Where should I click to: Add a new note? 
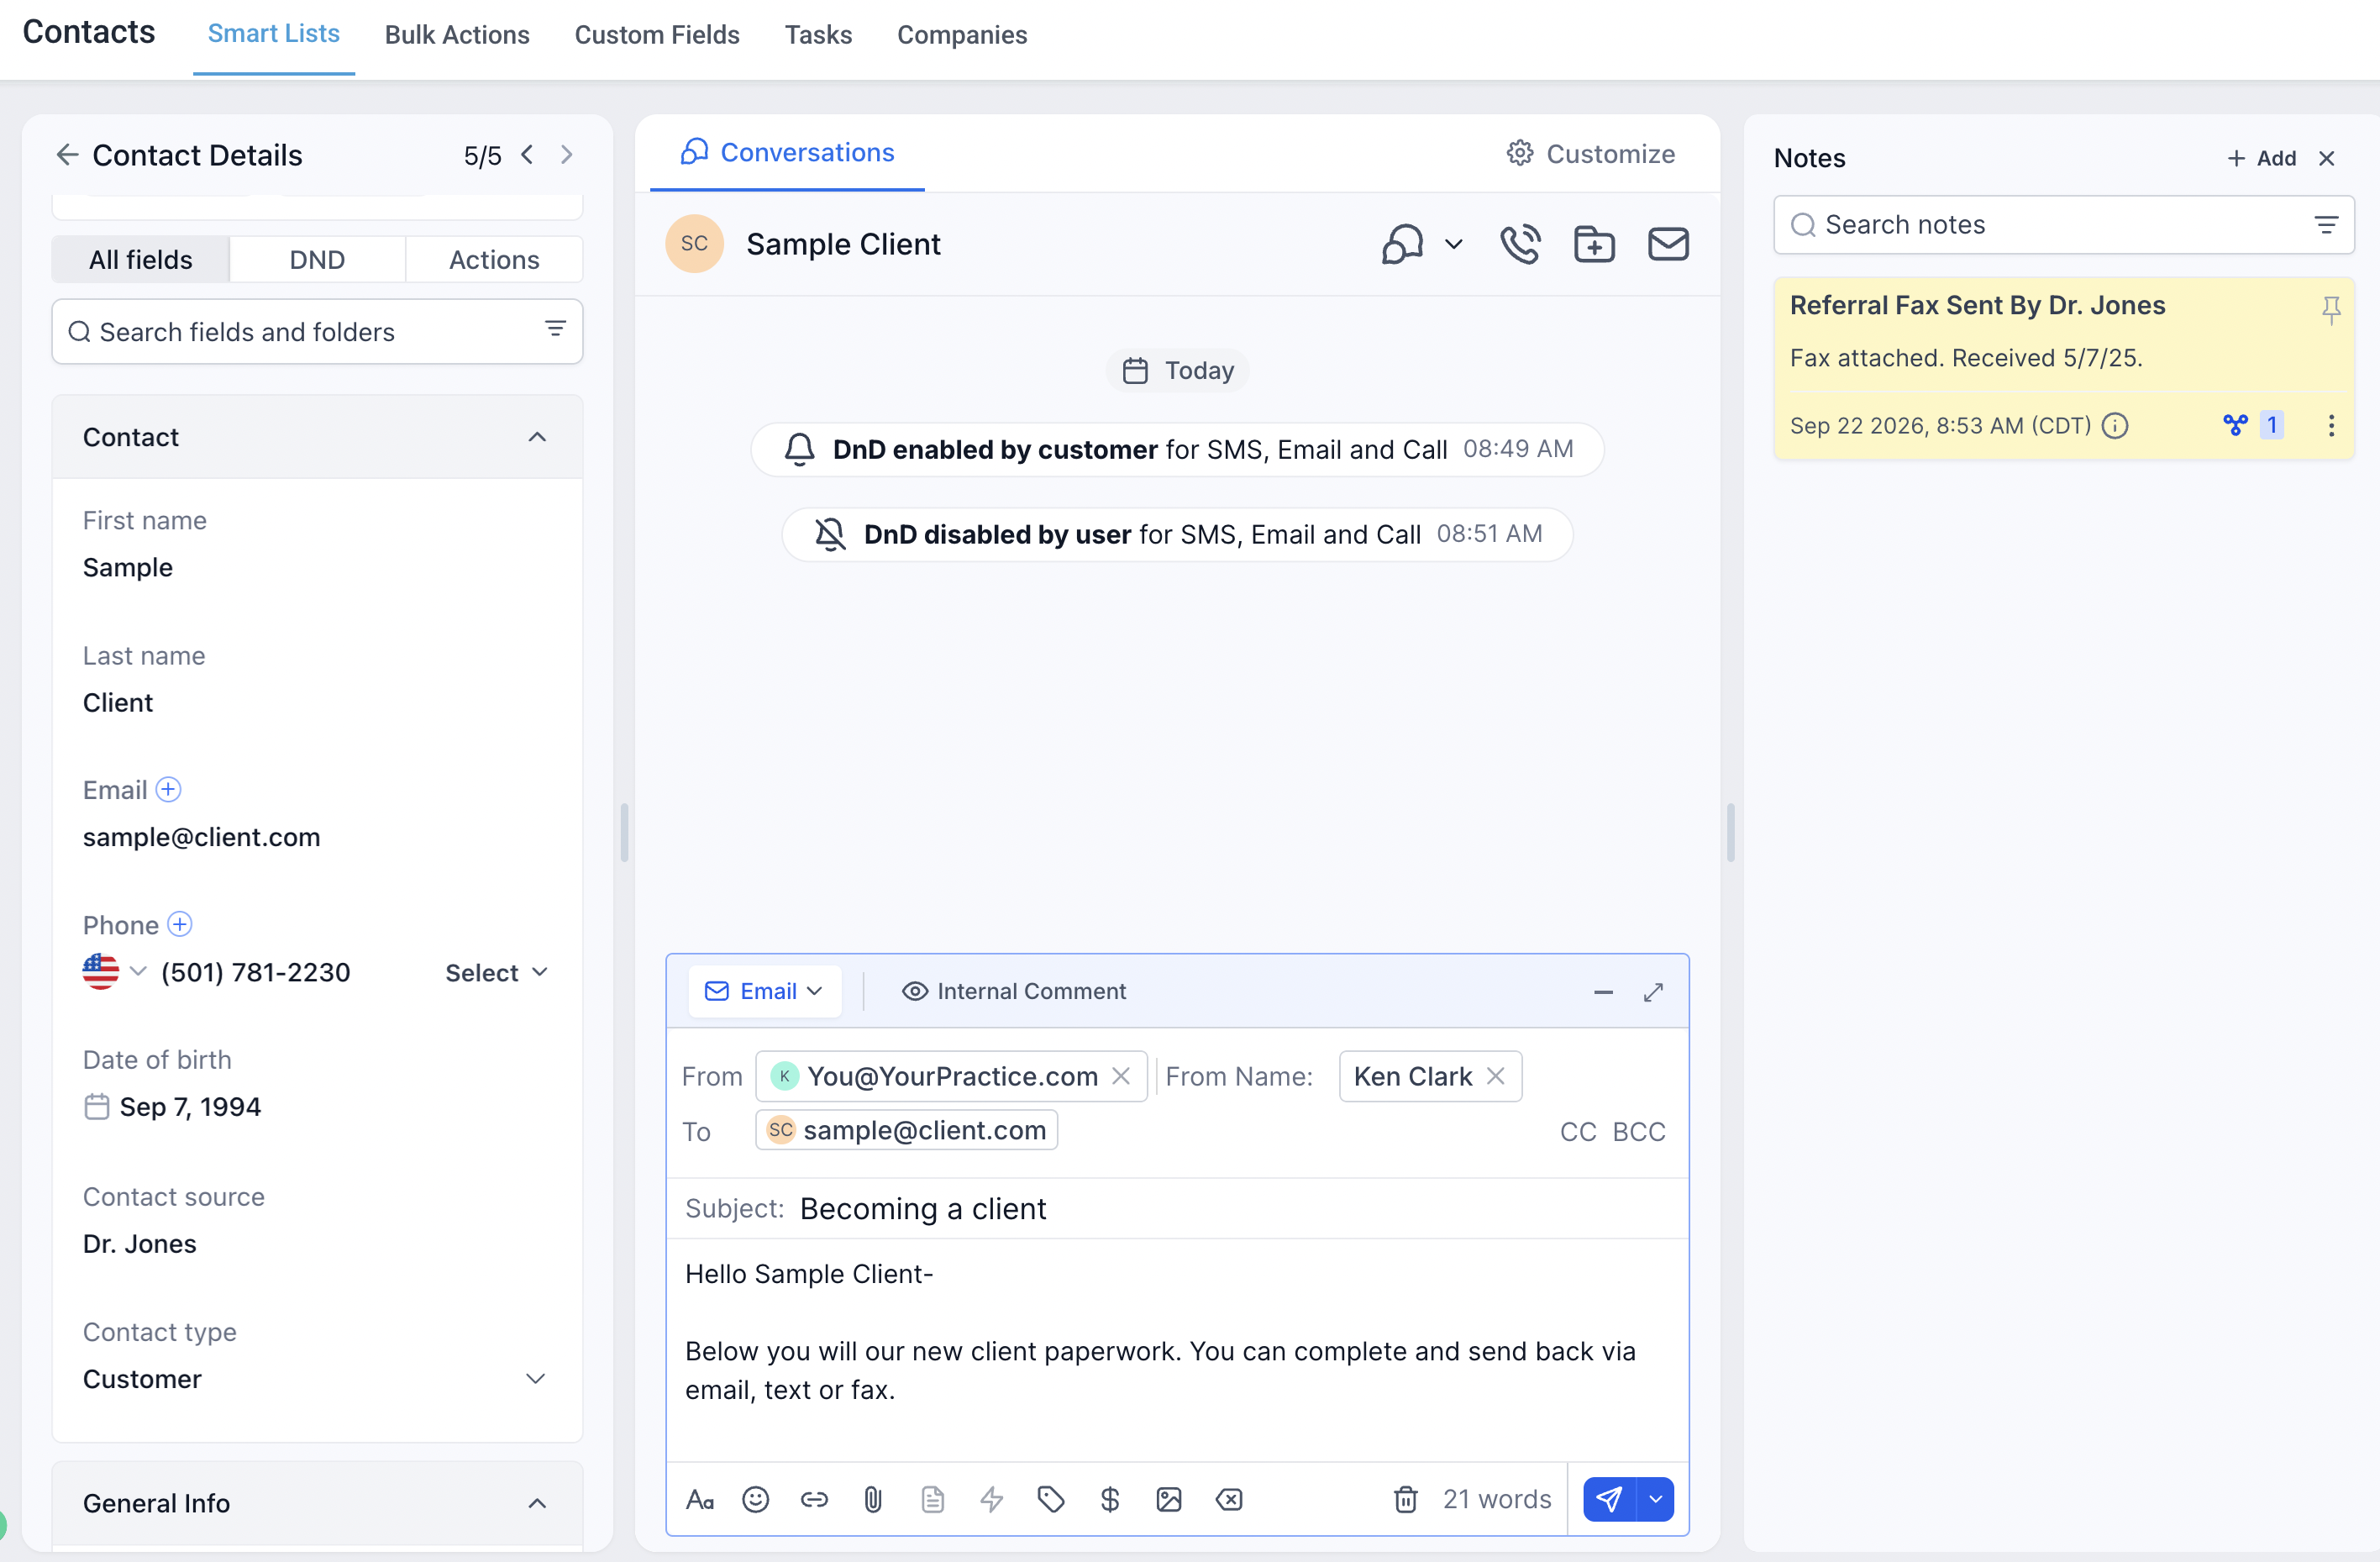click(2261, 158)
